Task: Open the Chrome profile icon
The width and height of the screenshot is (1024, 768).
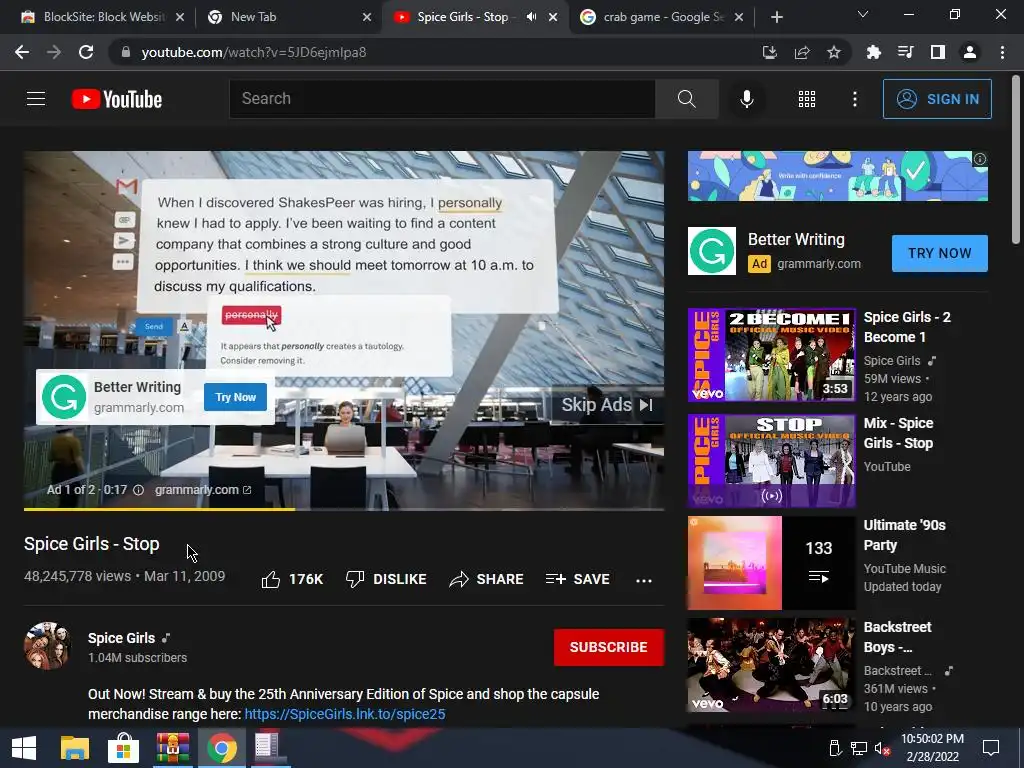Action: (970, 52)
